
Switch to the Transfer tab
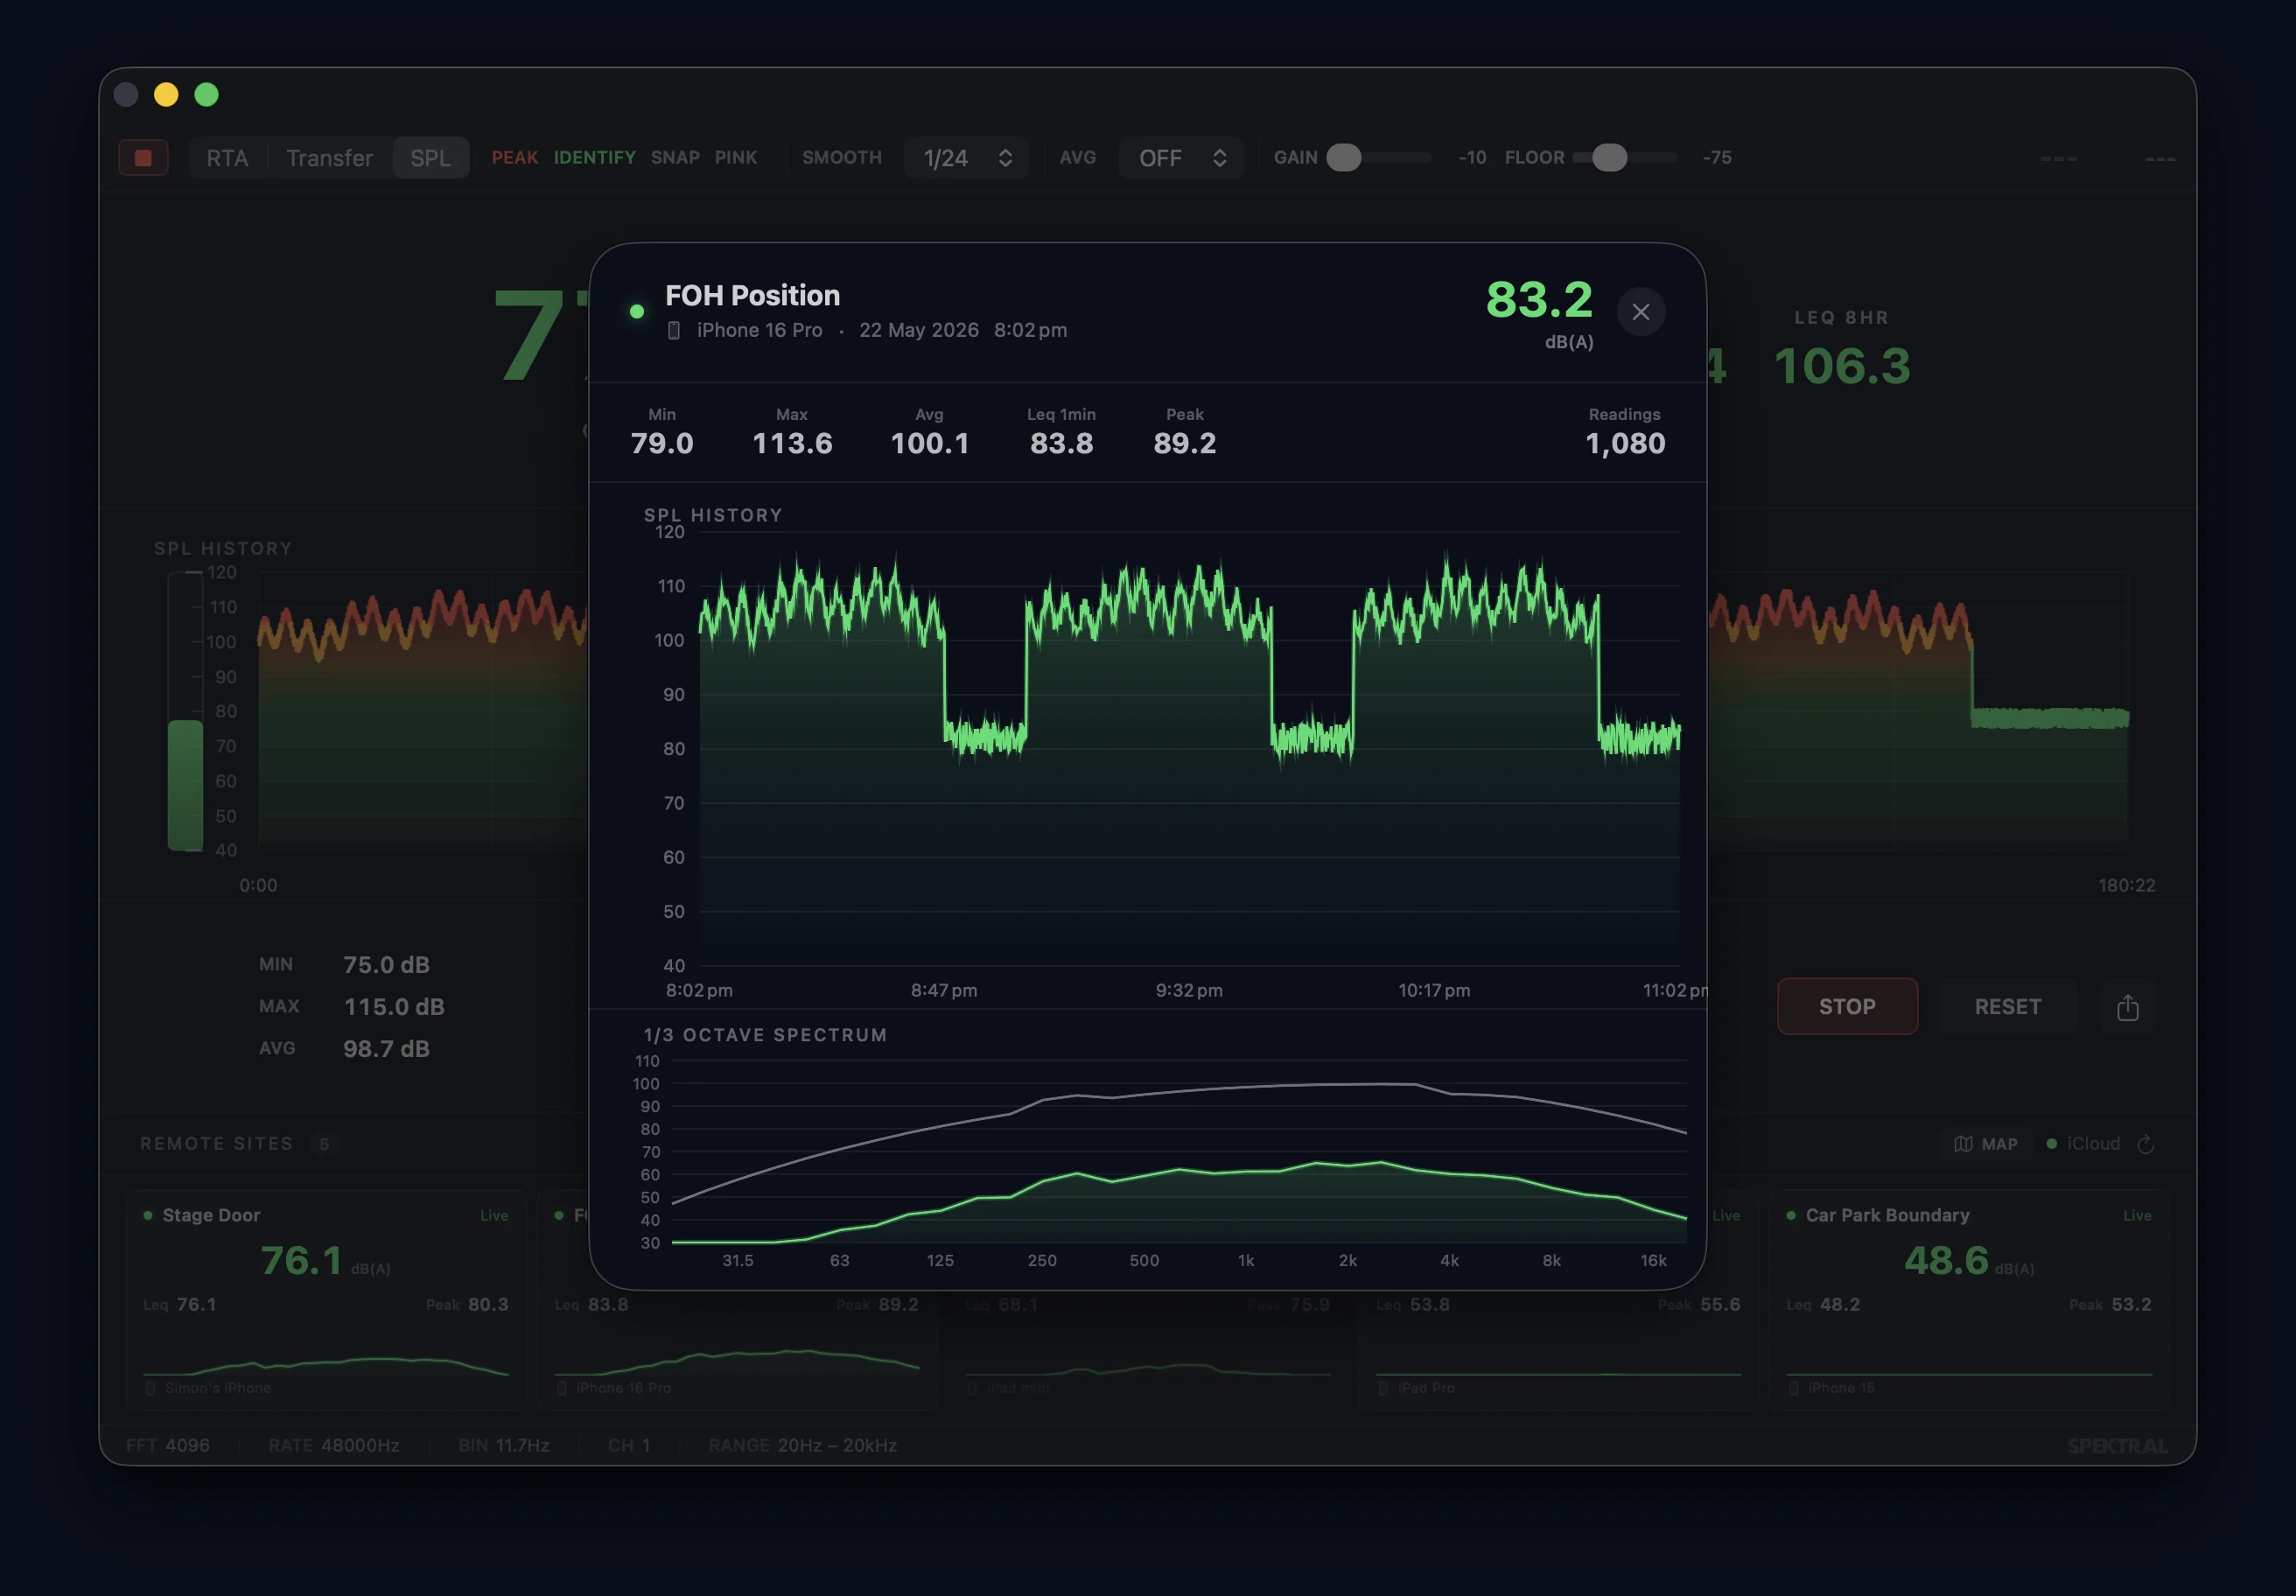329,158
